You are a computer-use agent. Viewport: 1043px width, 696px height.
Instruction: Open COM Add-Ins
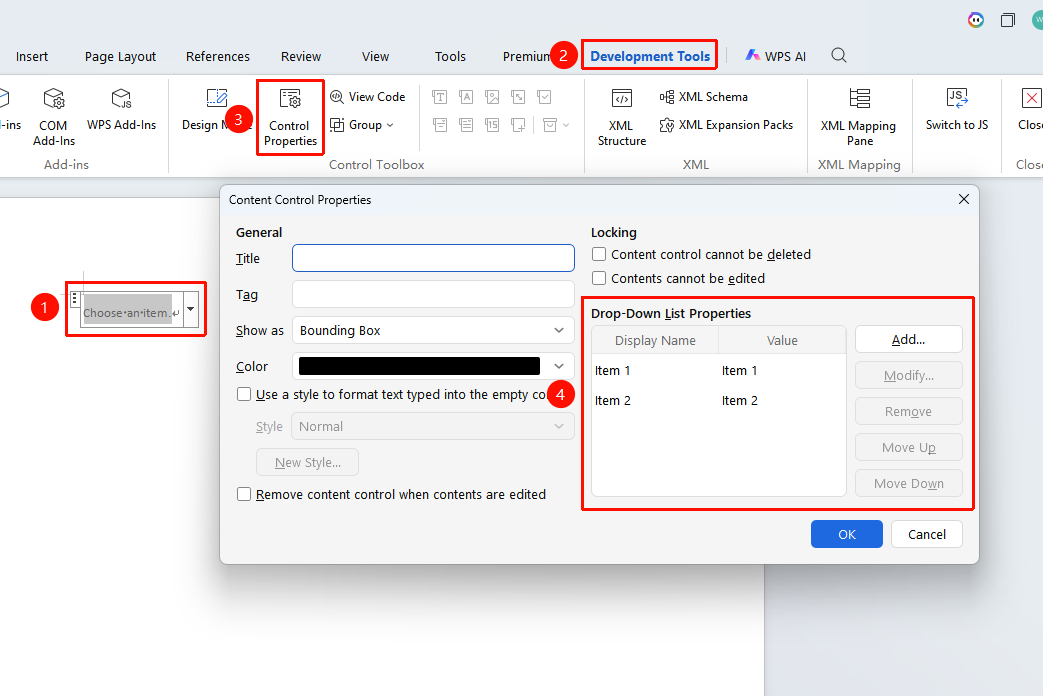click(54, 118)
